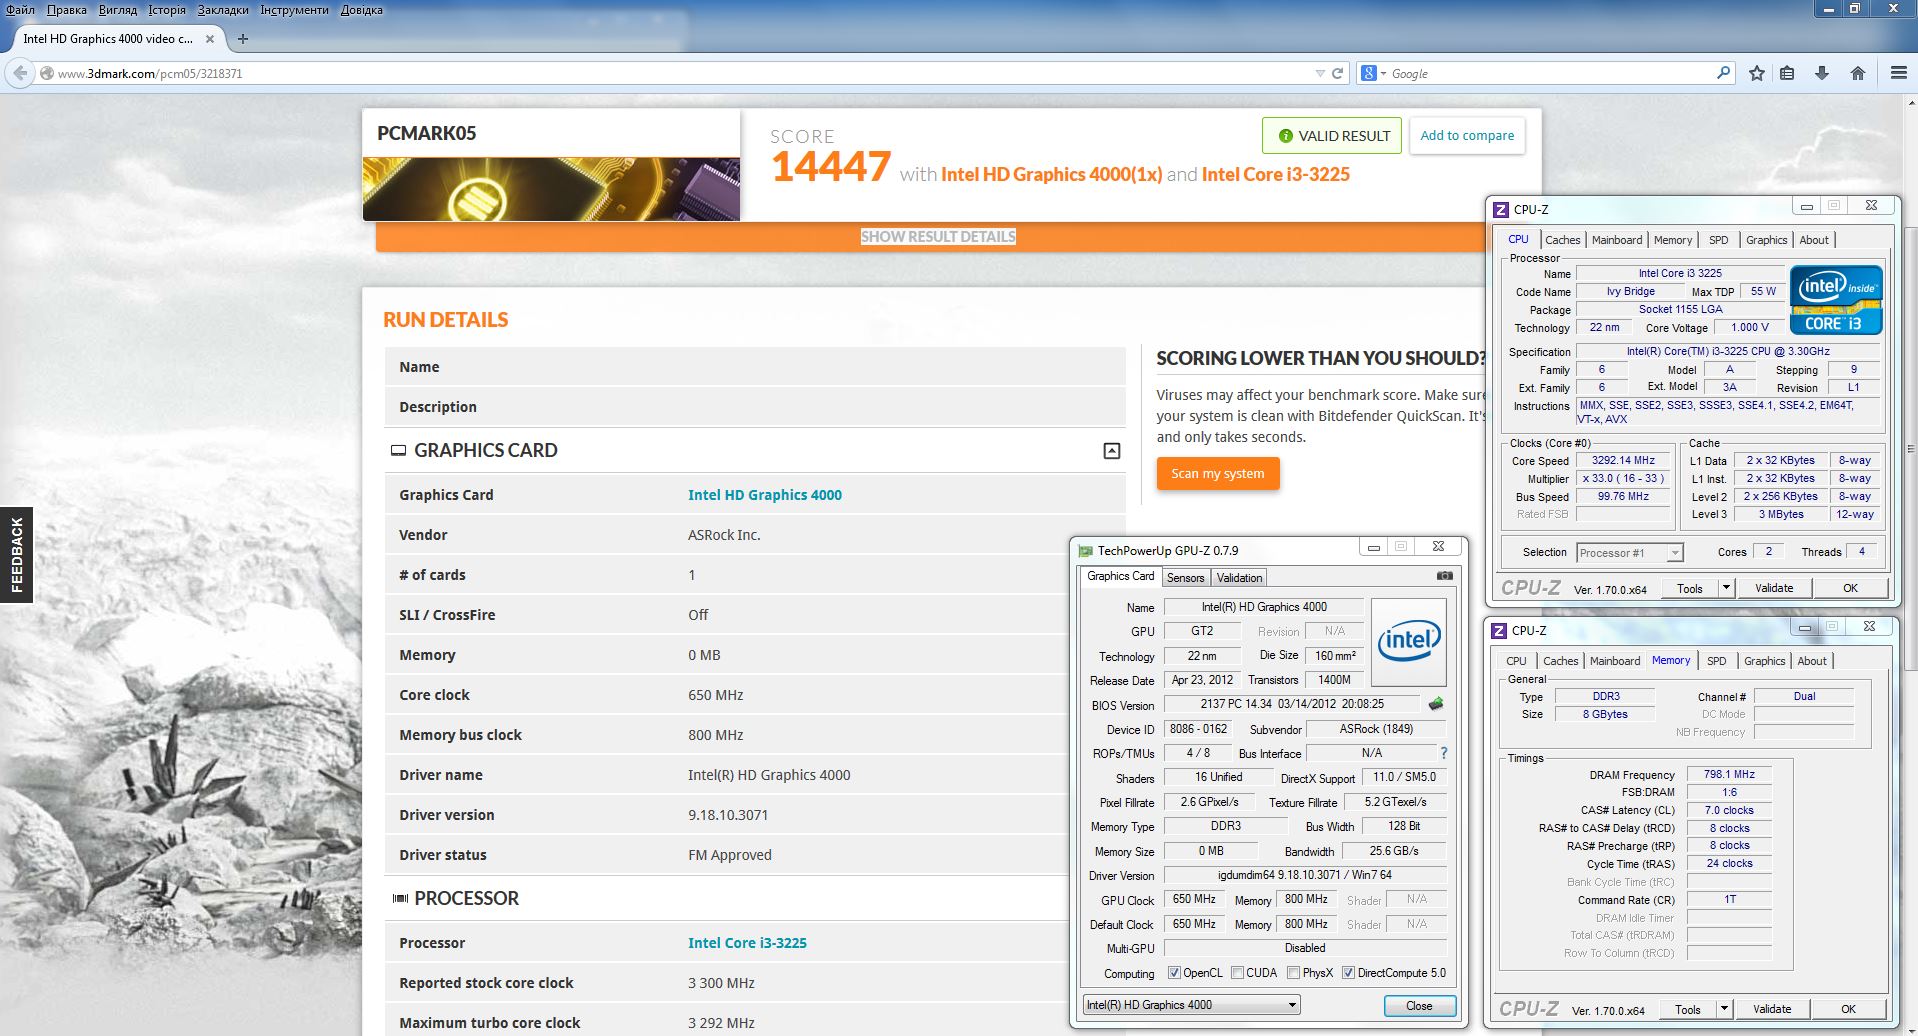This screenshot has width=1918, height=1036.
Task: Click the browser back arrow button
Action: [19, 73]
